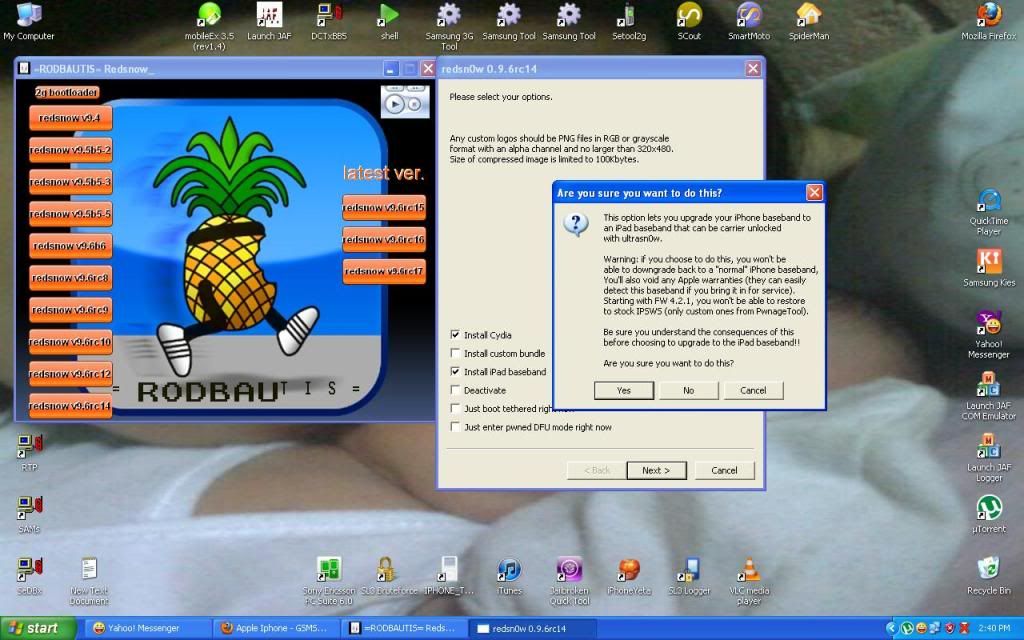Open the Windows start menu
Screen dimensions: 1024x640
click(37, 628)
